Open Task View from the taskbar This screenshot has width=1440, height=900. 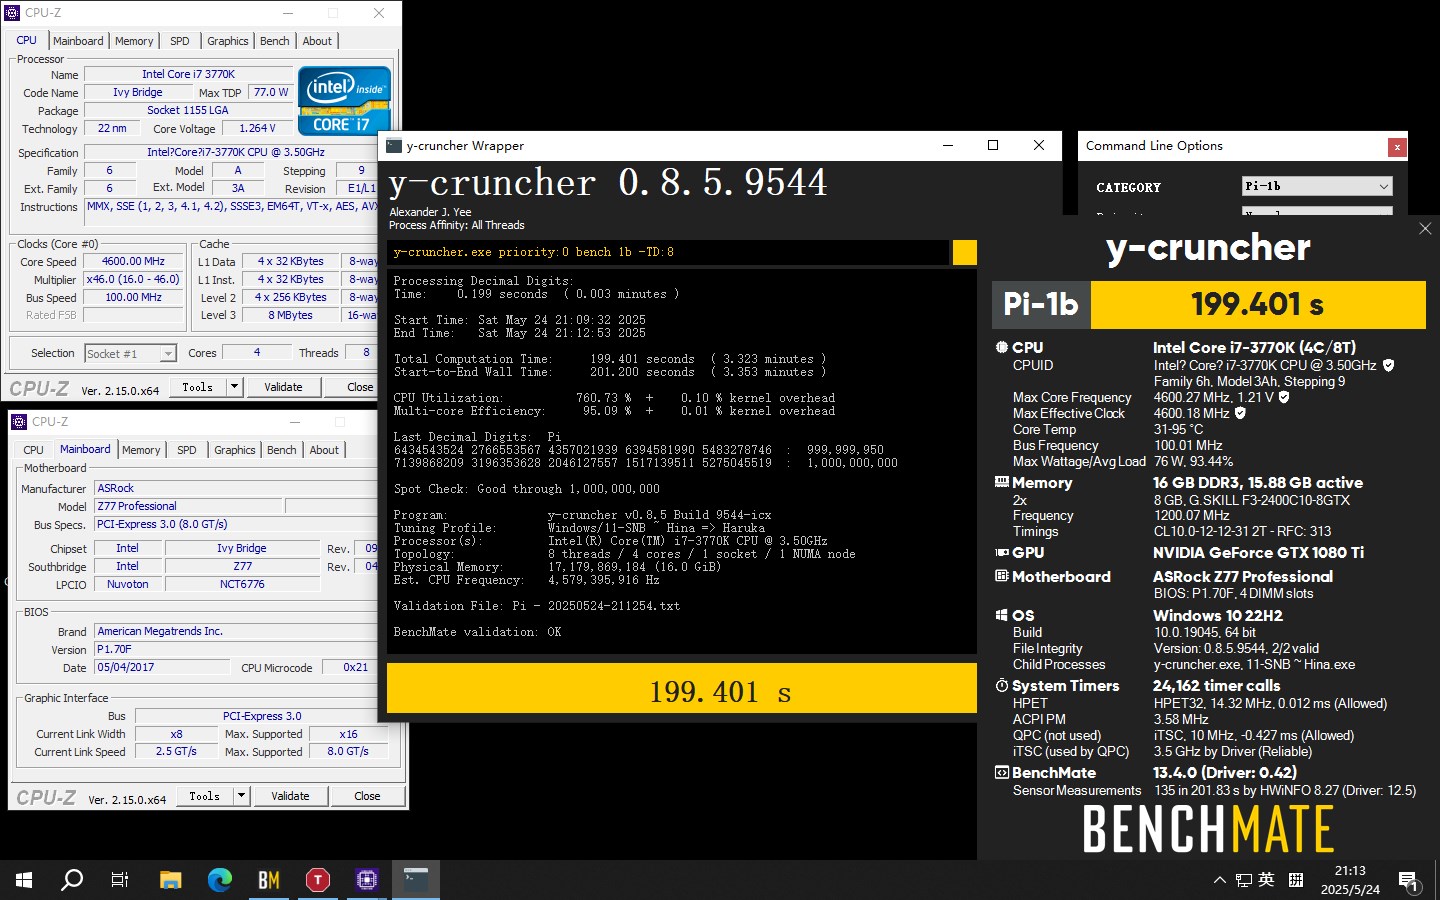coord(120,880)
